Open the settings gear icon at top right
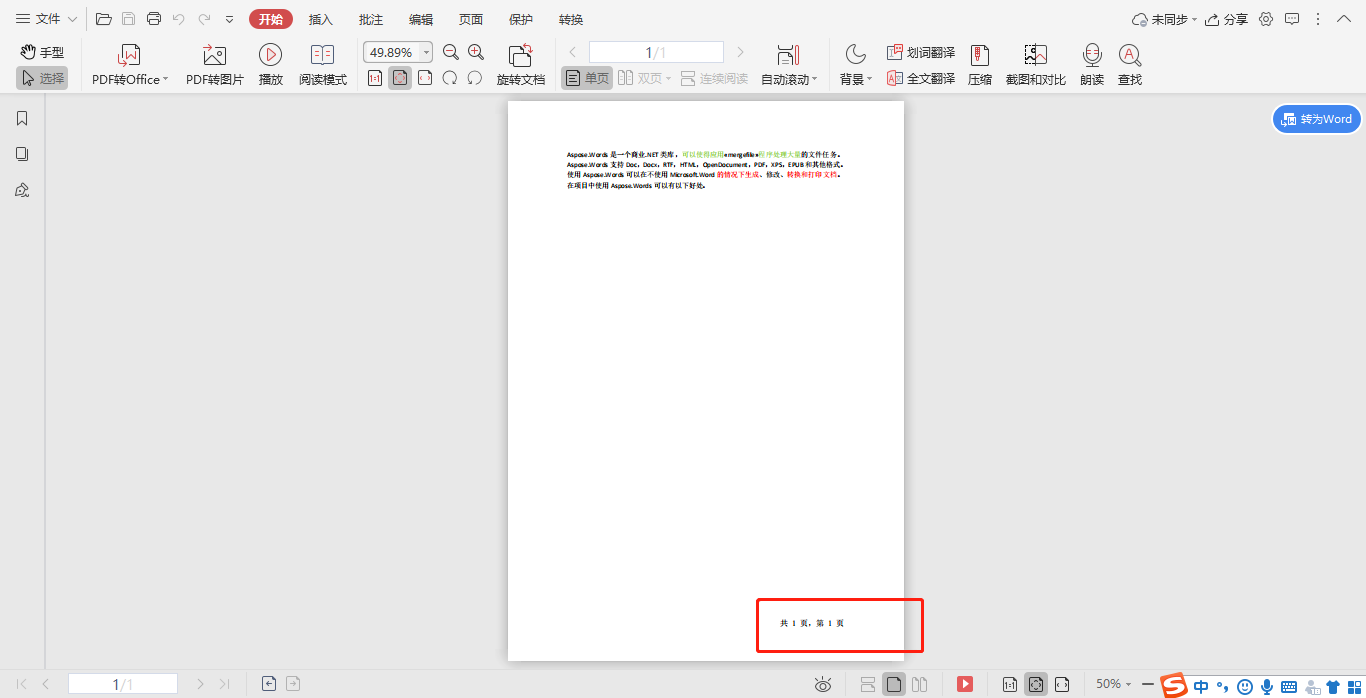 click(x=1266, y=19)
